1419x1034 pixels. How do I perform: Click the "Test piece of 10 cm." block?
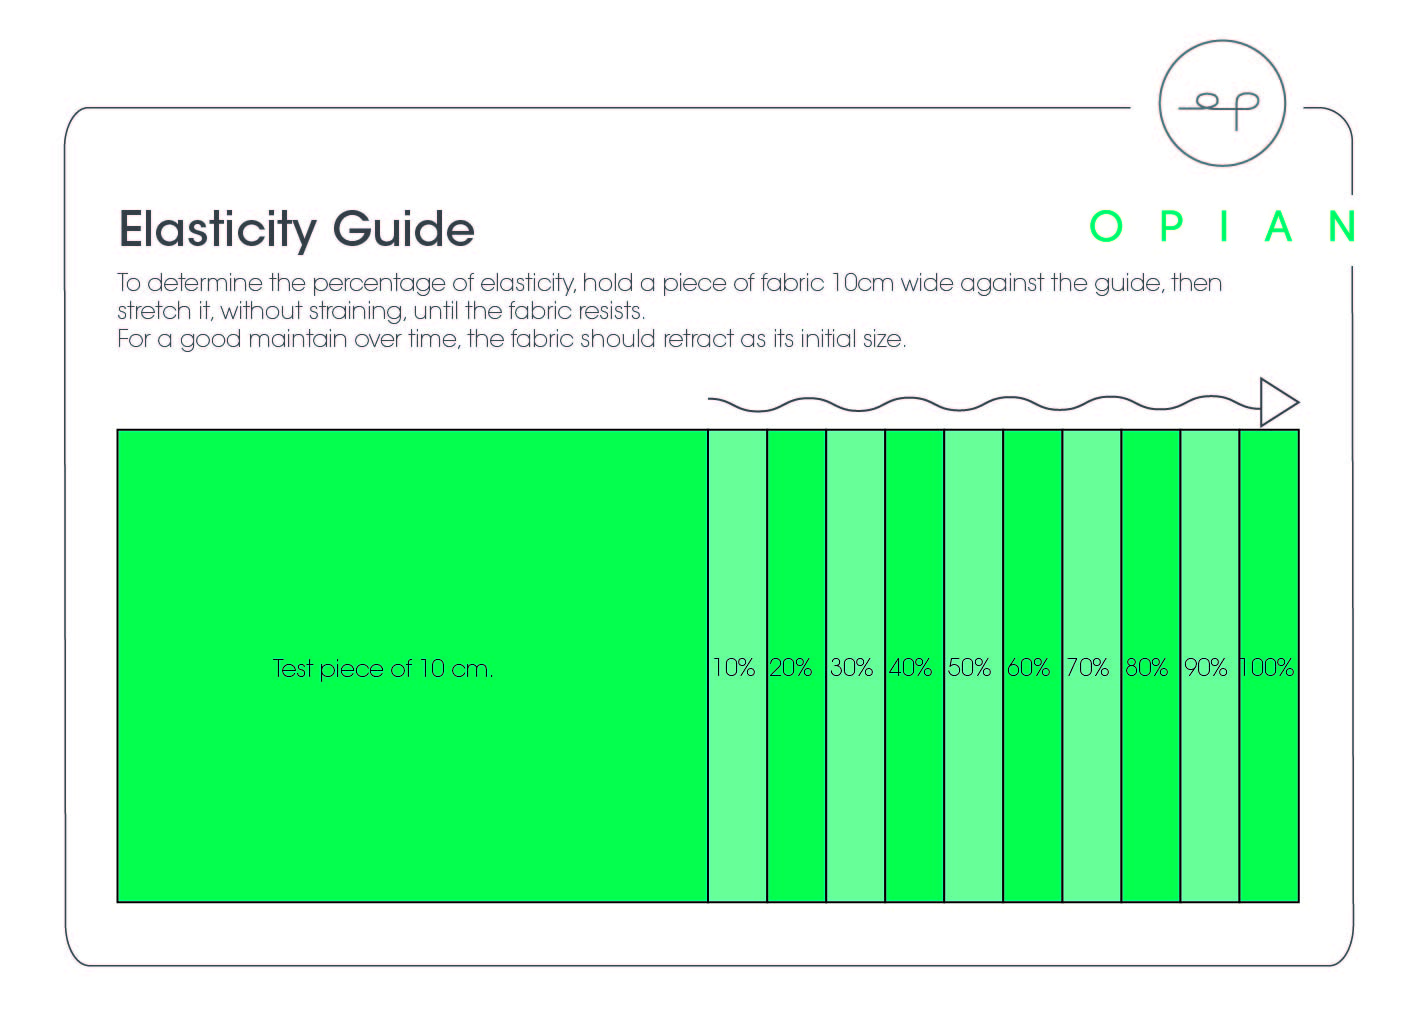(x=412, y=666)
